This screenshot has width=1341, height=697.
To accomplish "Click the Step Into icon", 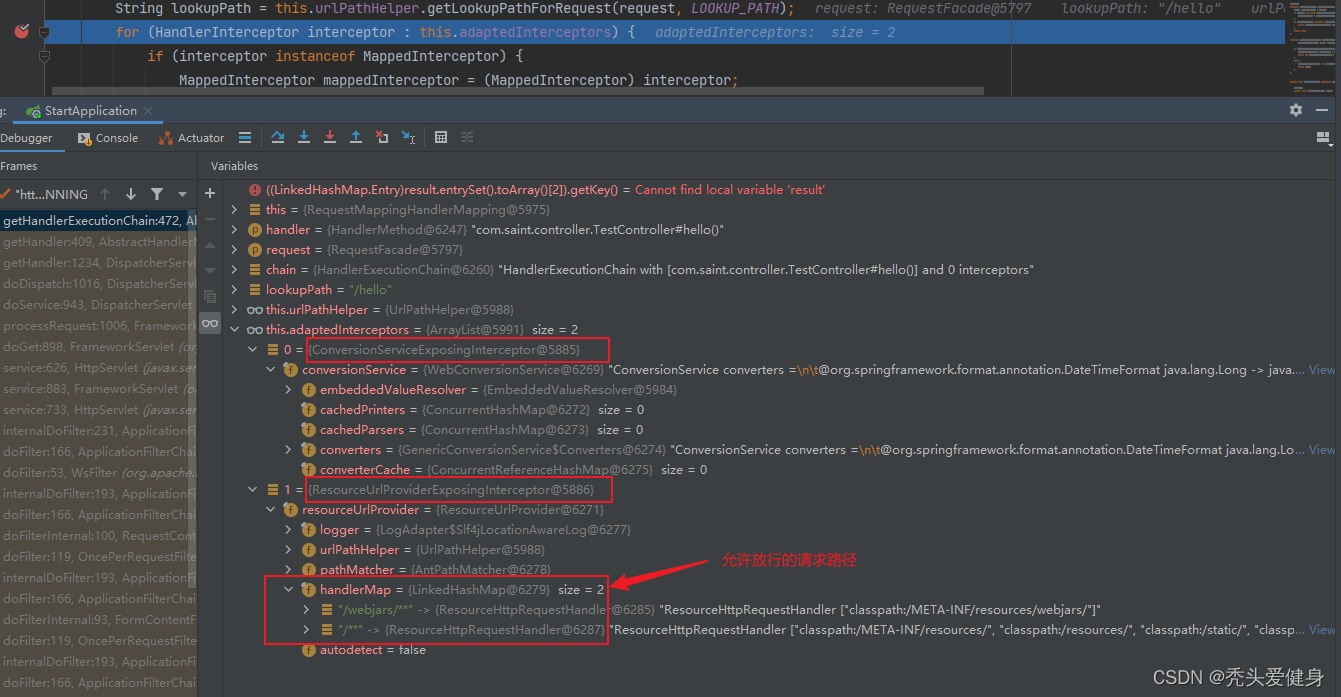I will tap(304, 138).
